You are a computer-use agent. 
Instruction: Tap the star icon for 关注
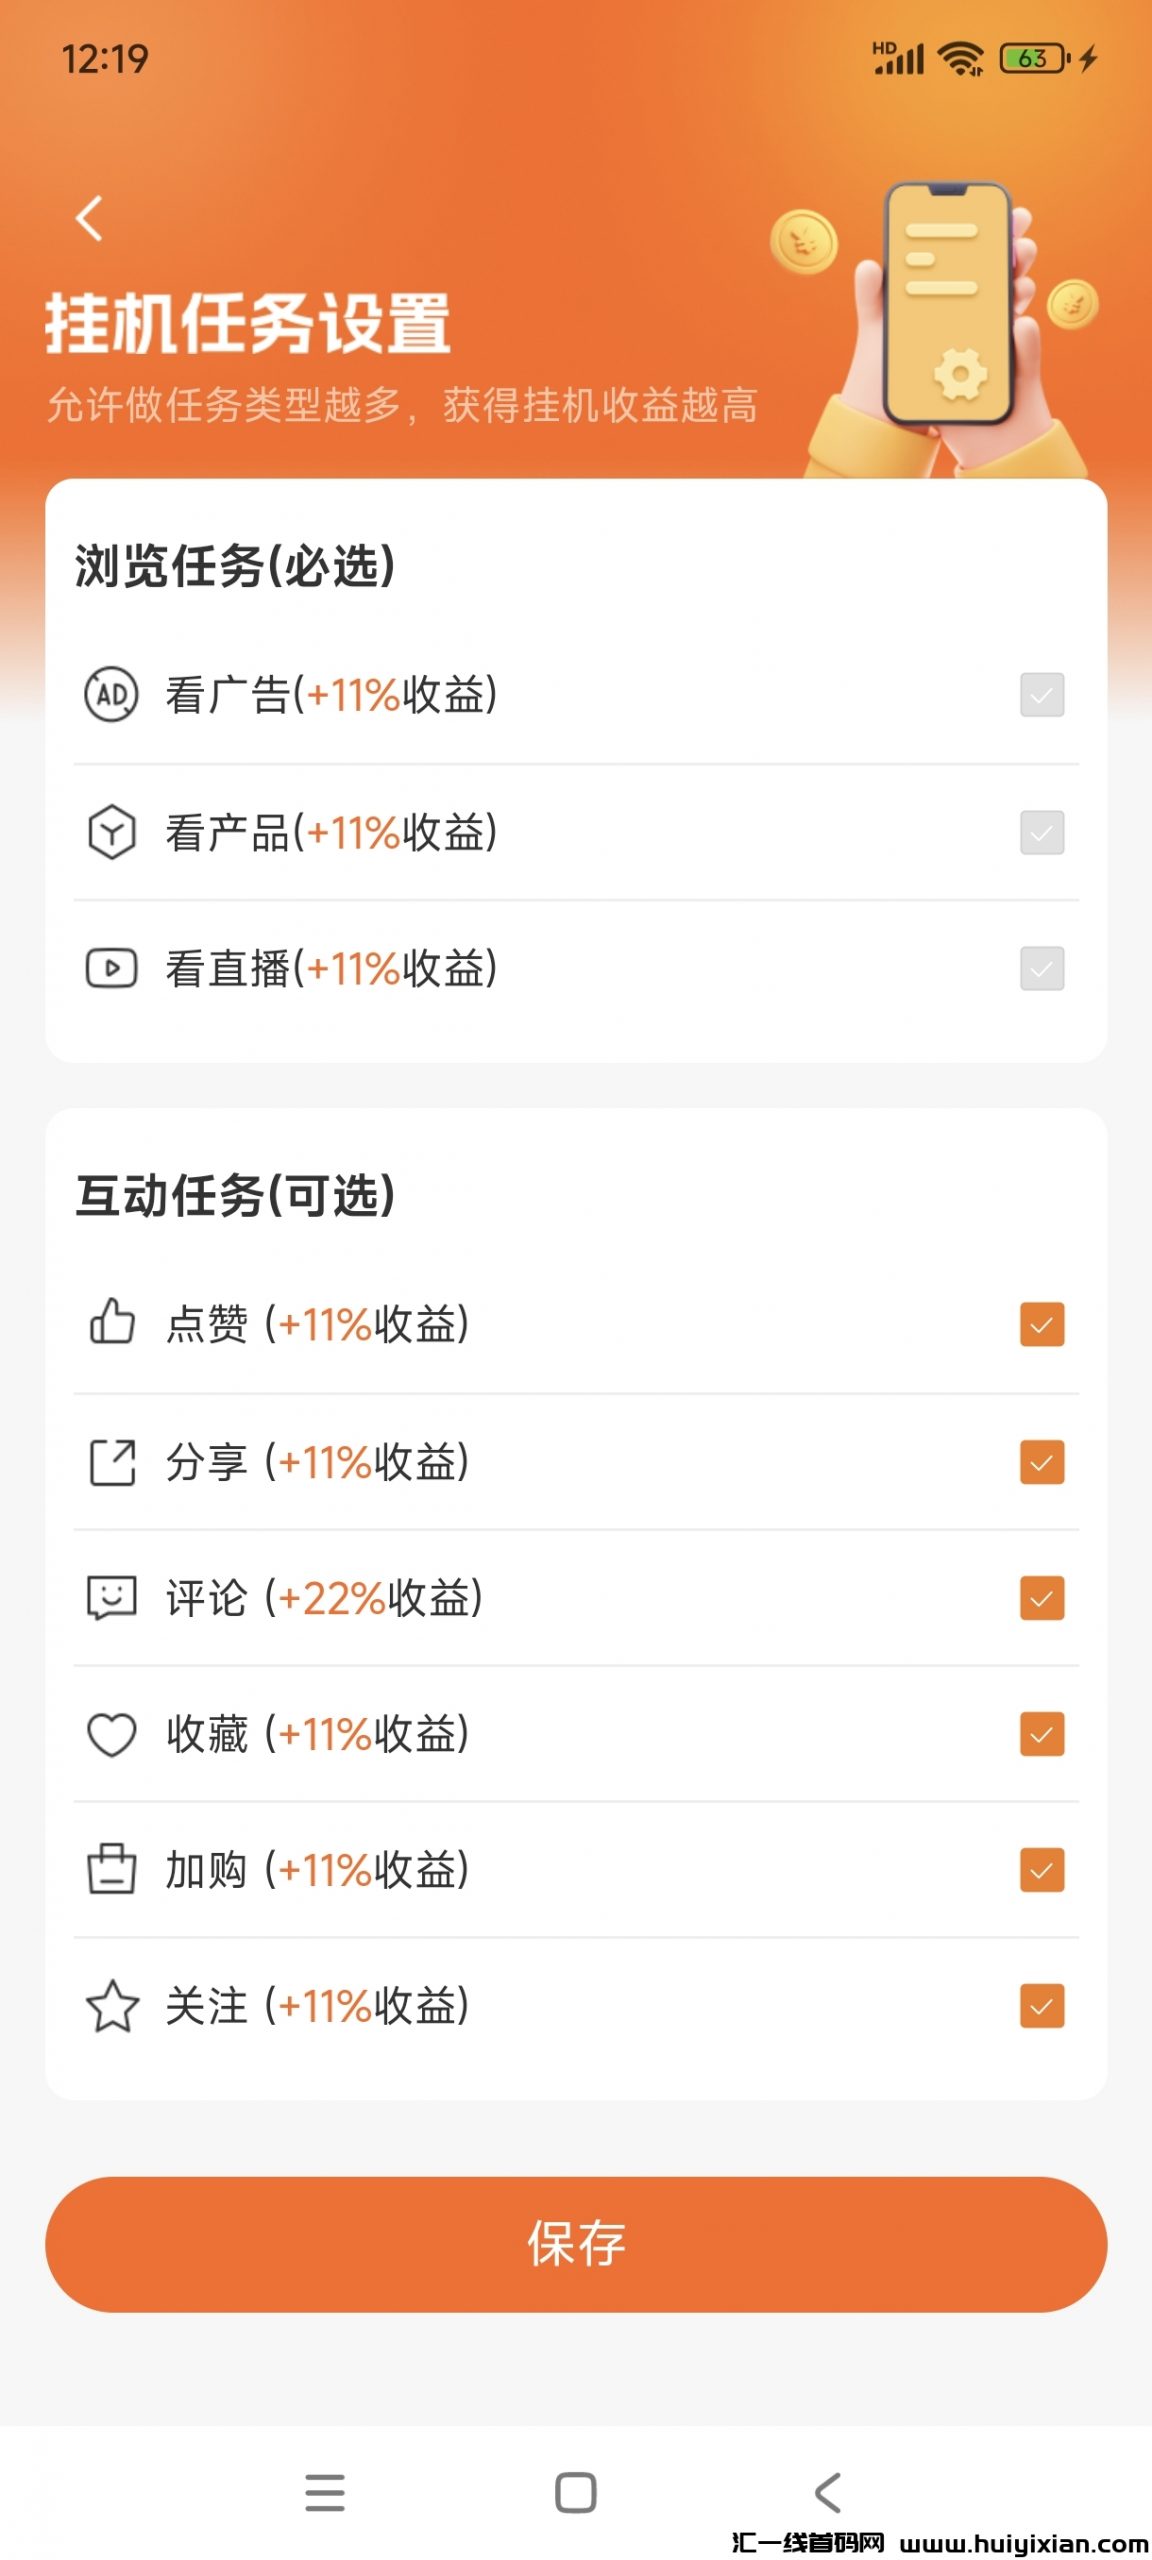[x=111, y=2006]
